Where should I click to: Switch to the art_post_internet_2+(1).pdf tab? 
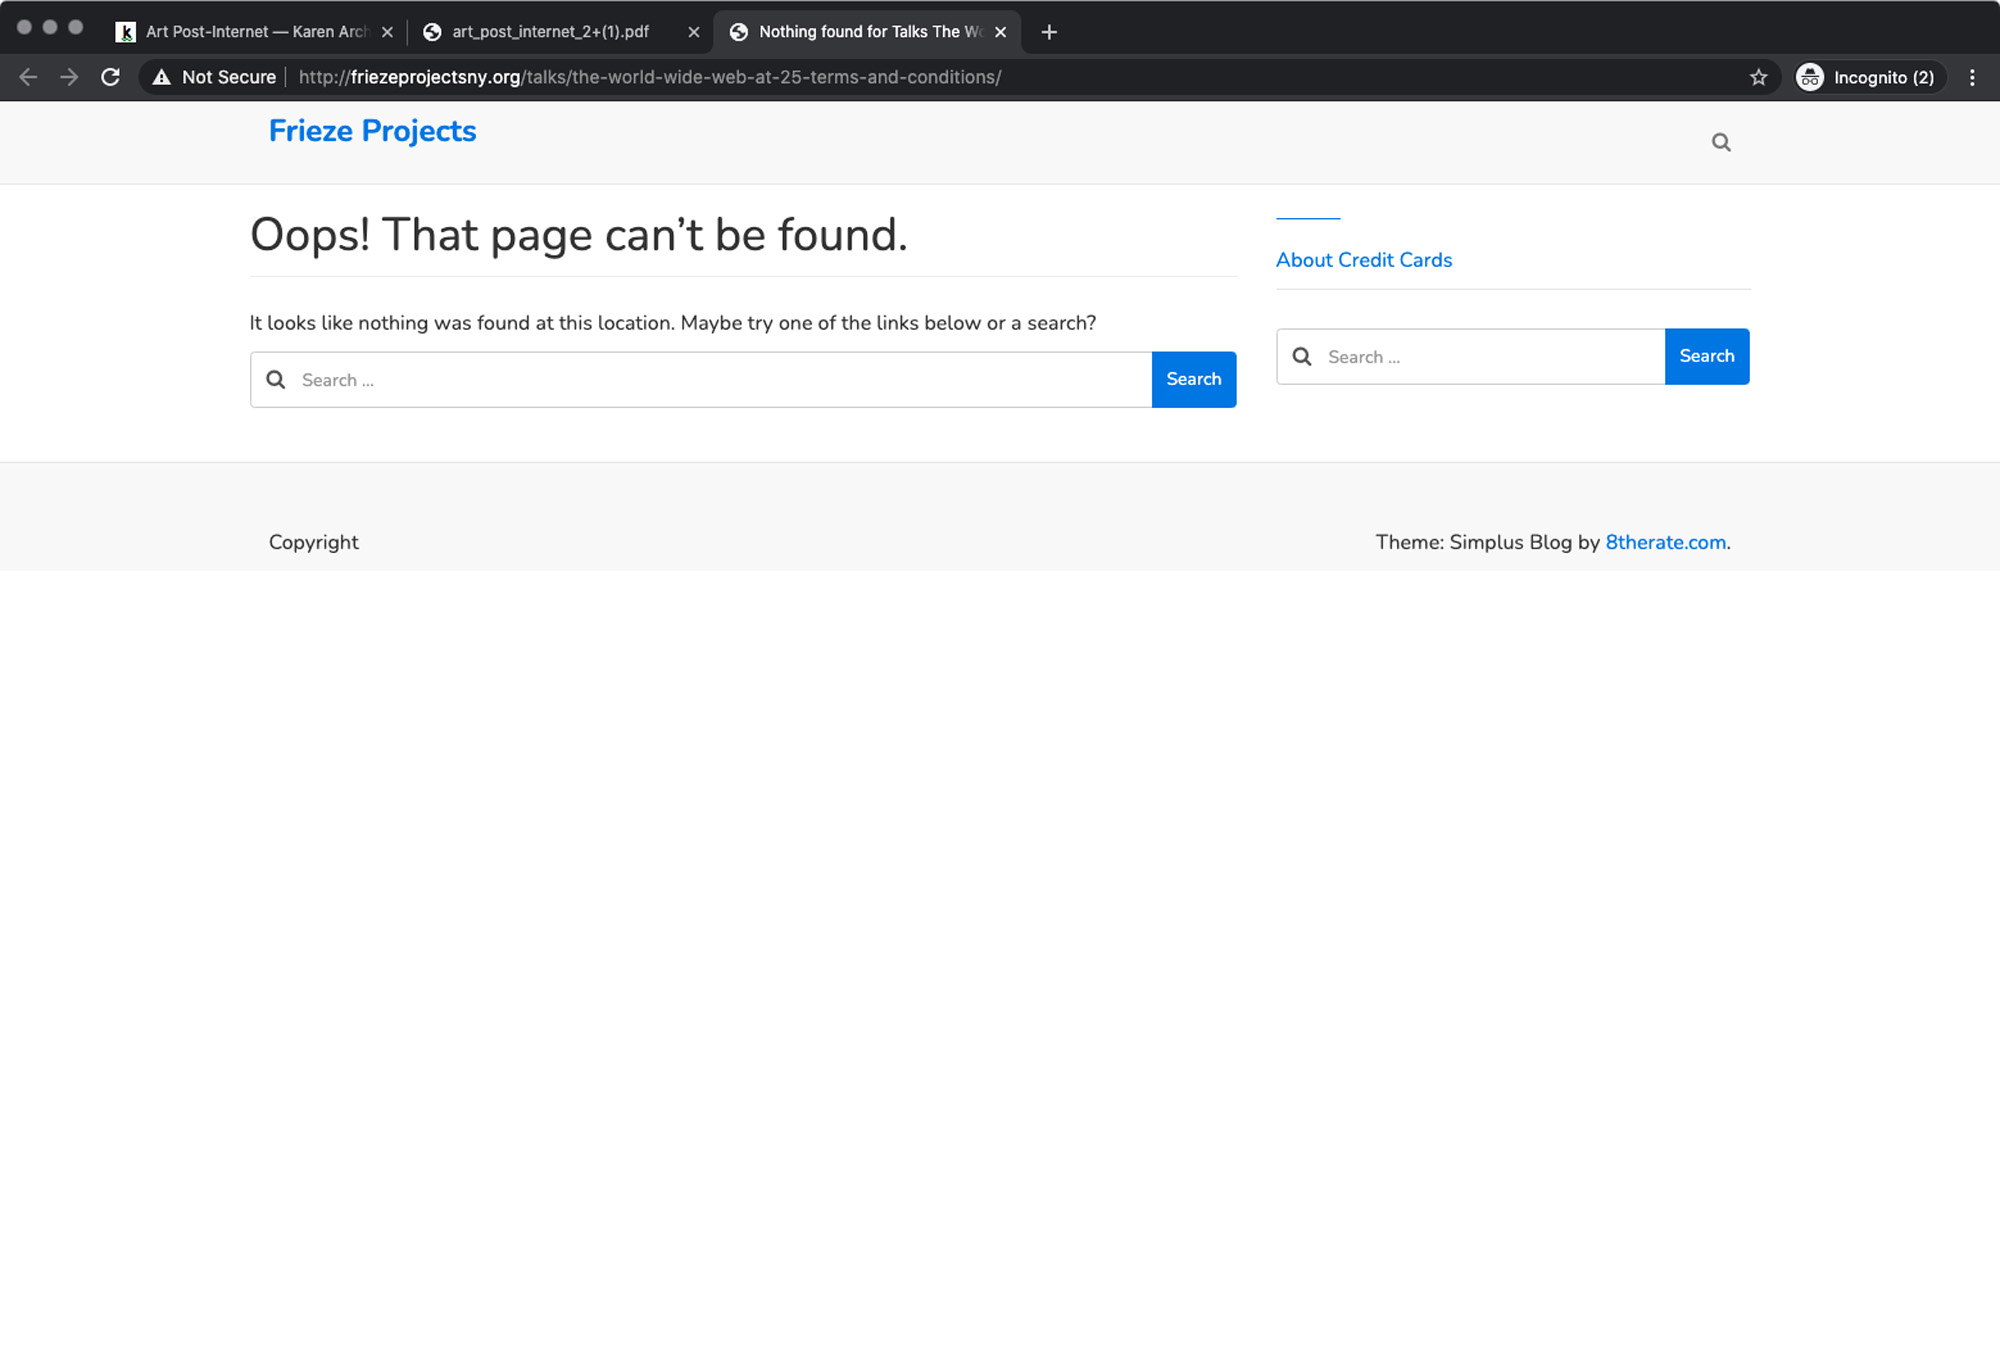coord(550,32)
